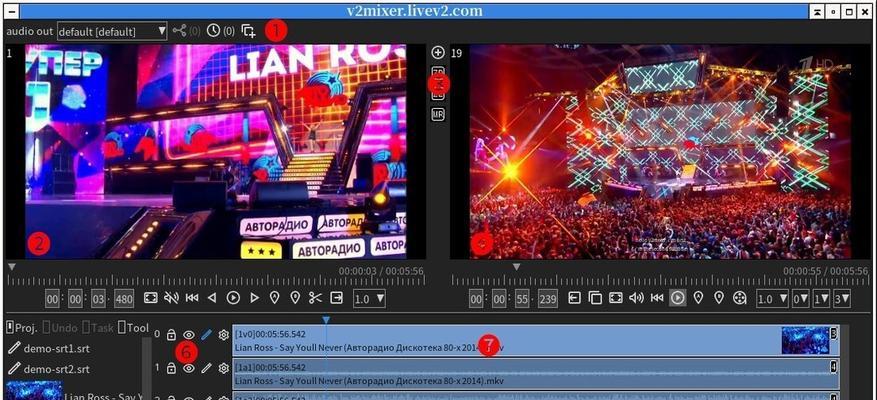The image size is (877, 400).
Task: Click the insert-to-timeline arrow icon, left player
Action: pos(336,298)
